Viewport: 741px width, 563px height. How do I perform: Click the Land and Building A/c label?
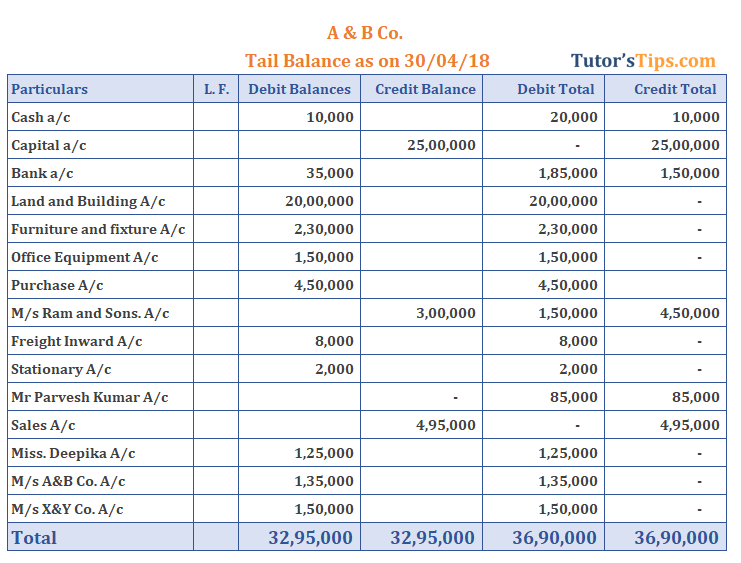tap(88, 201)
